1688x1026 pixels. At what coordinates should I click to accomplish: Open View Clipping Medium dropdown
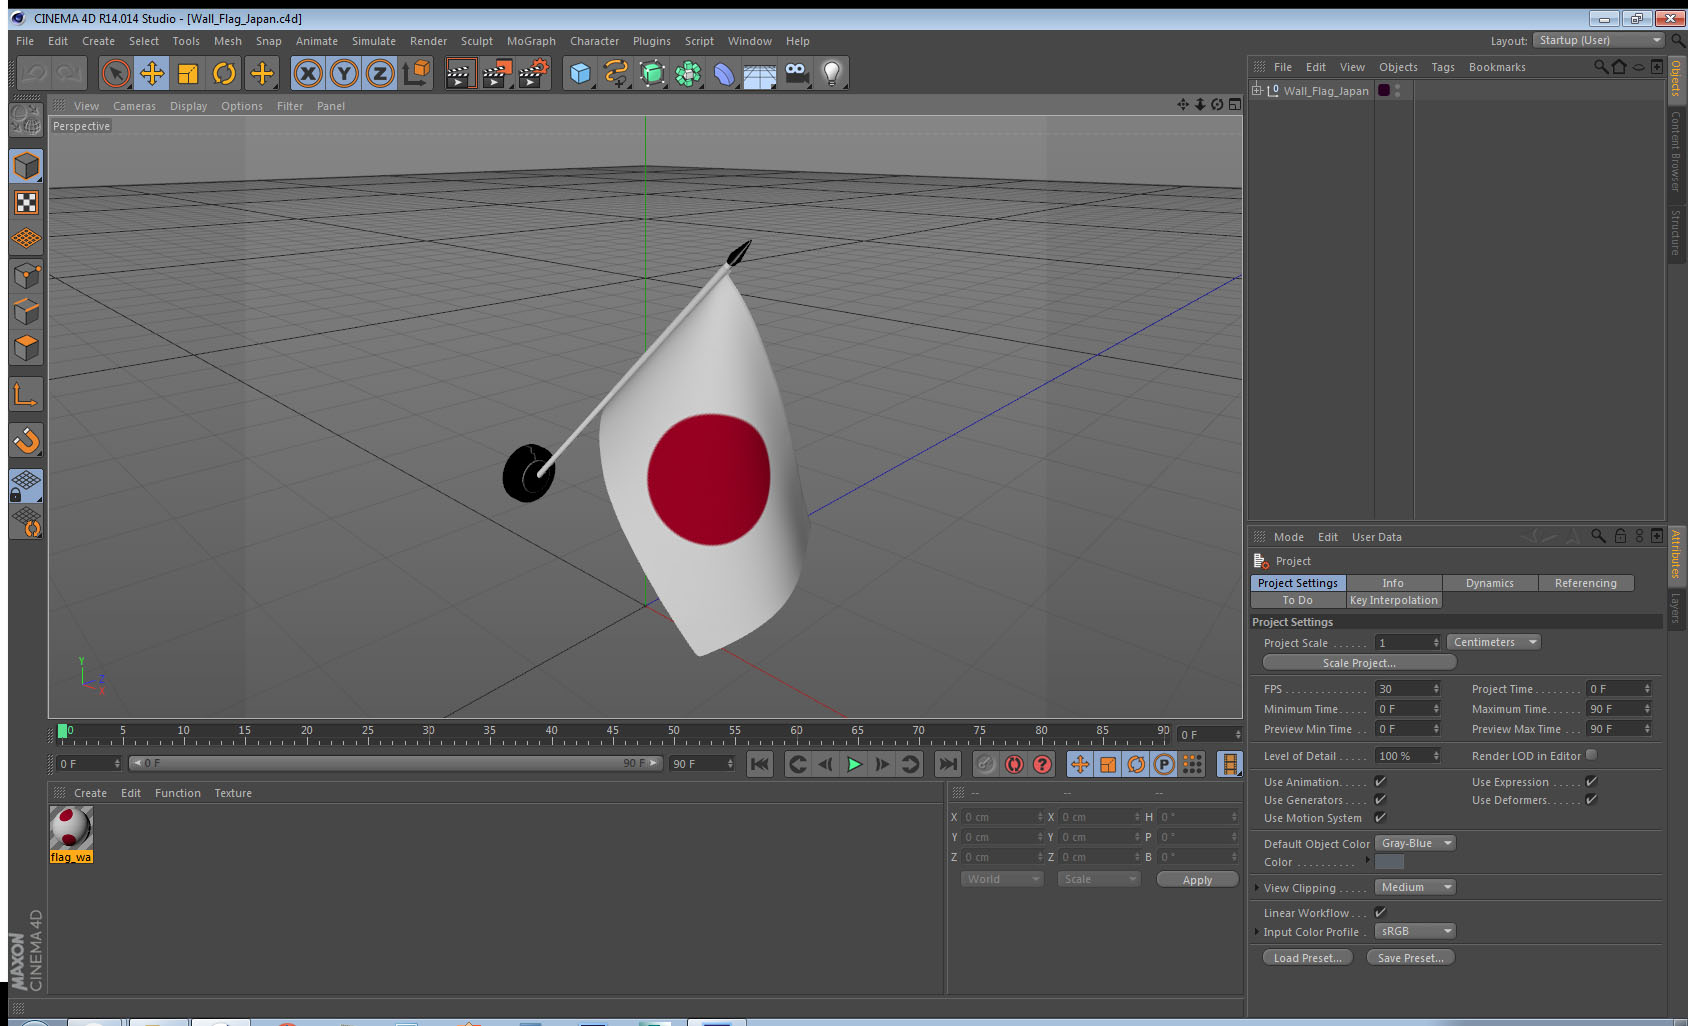click(1415, 887)
